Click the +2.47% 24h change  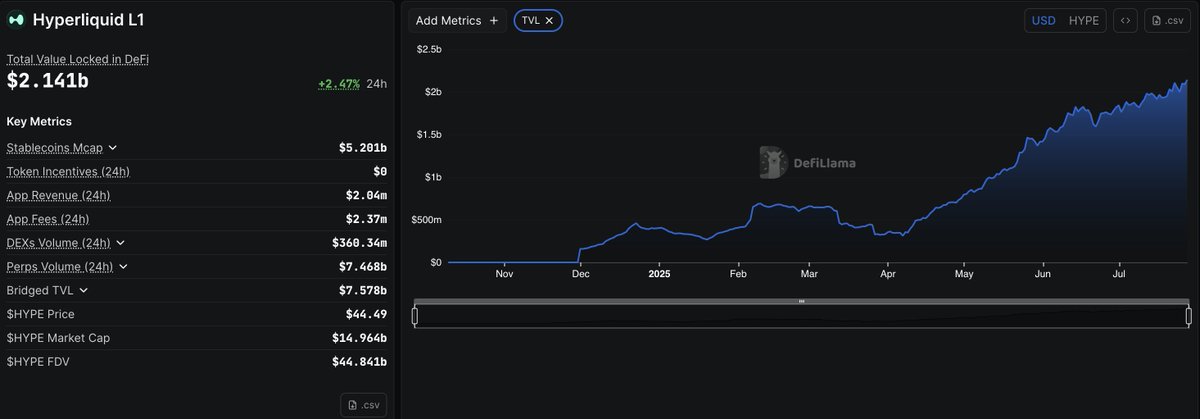(339, 84)
